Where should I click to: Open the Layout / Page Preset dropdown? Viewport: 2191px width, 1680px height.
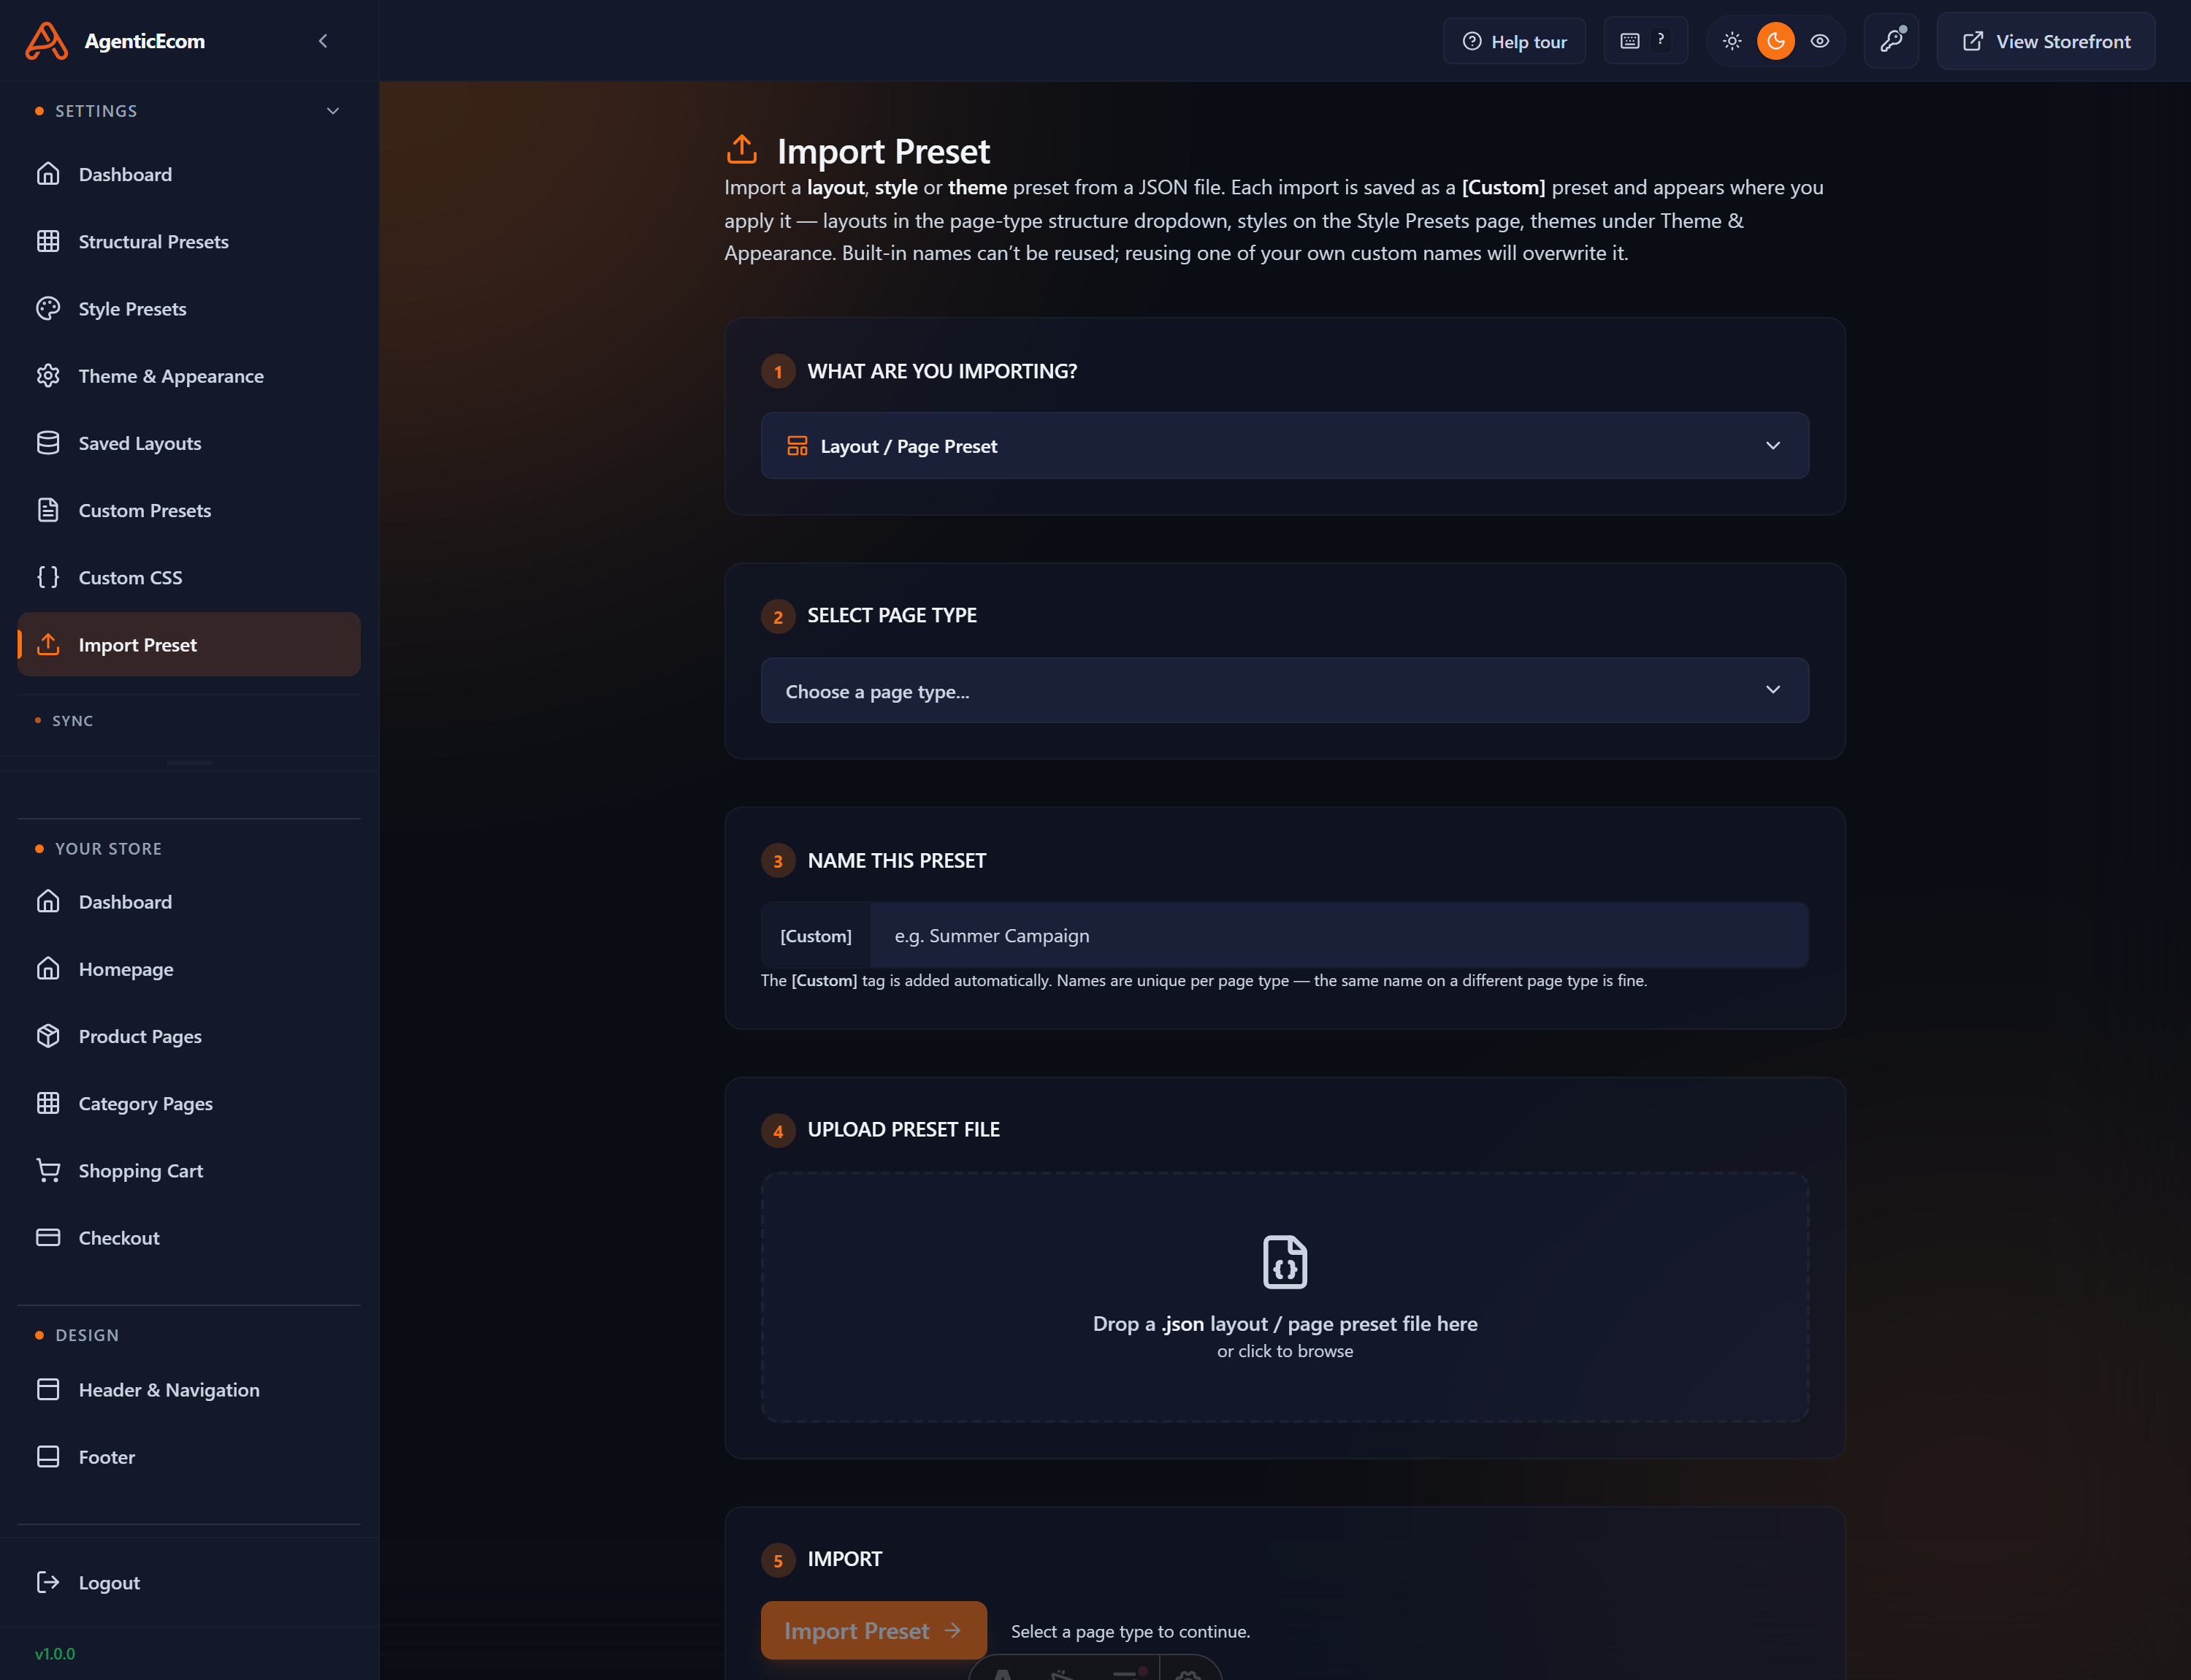point(1284,446)
